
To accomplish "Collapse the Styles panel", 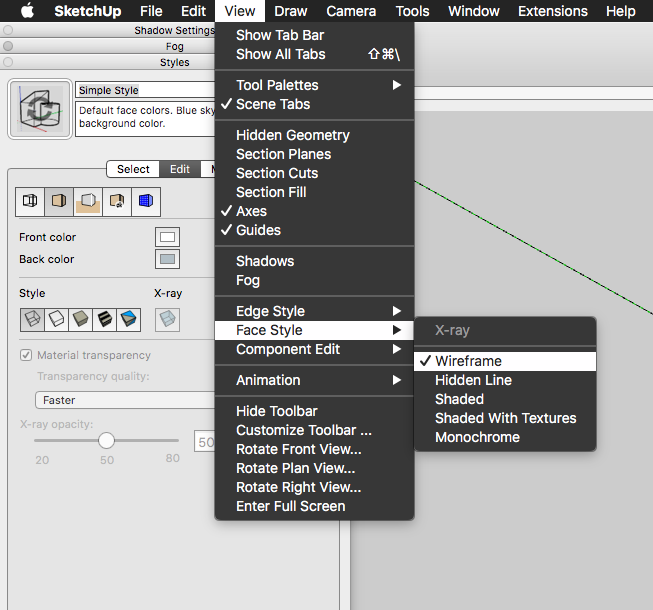I will [8, 62].
